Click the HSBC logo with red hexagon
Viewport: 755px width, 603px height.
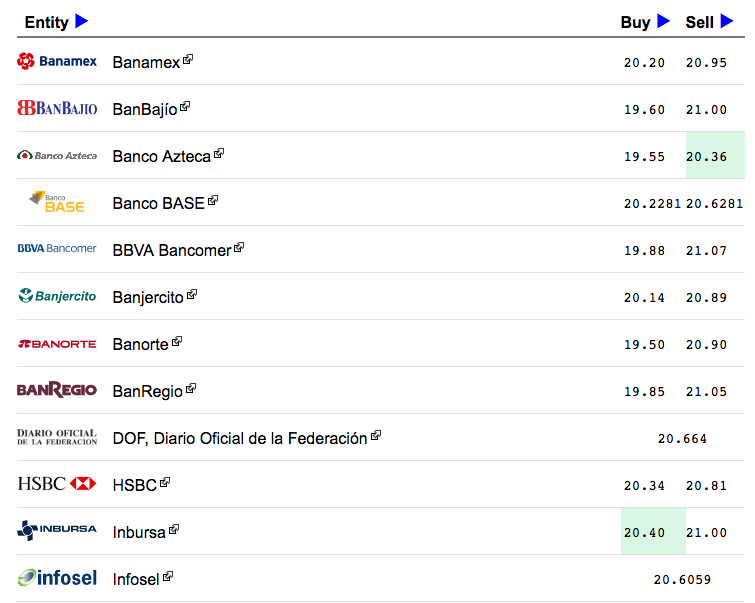(x=57, y=484)
